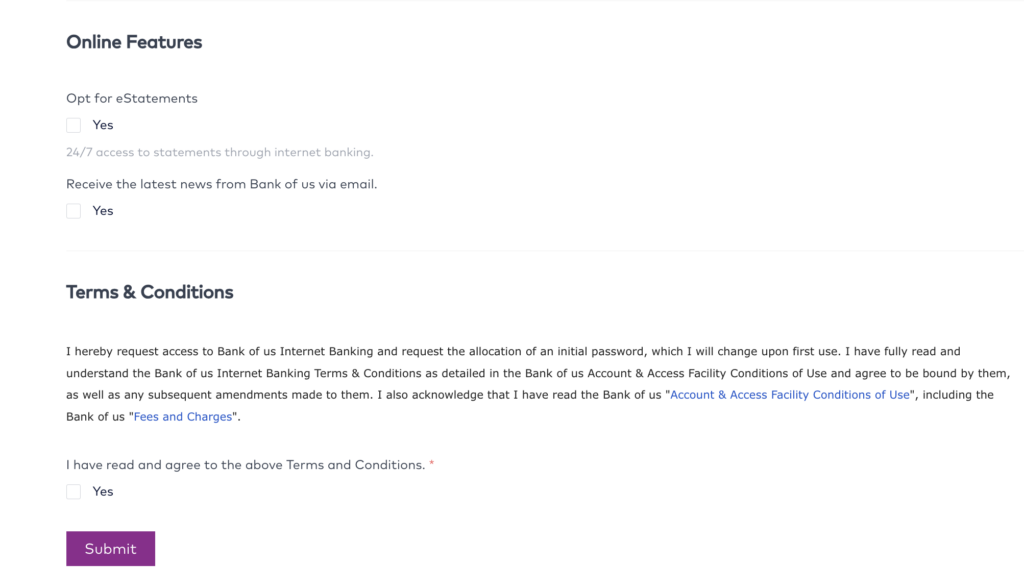This screenshot has height=588, width=1024.
Task: Open Account & Access Facility Conditions link
Action: (790, 395)
